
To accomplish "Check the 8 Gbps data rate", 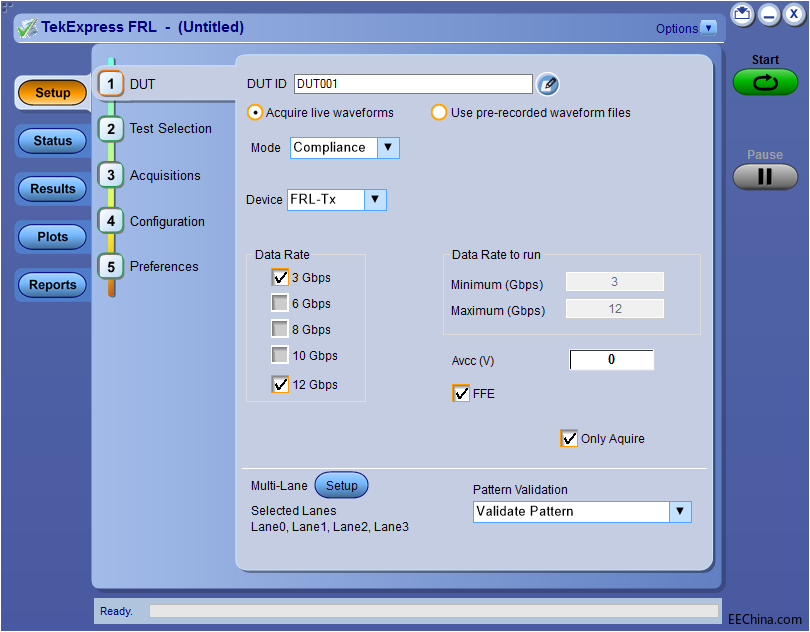I will coord(280,329).
